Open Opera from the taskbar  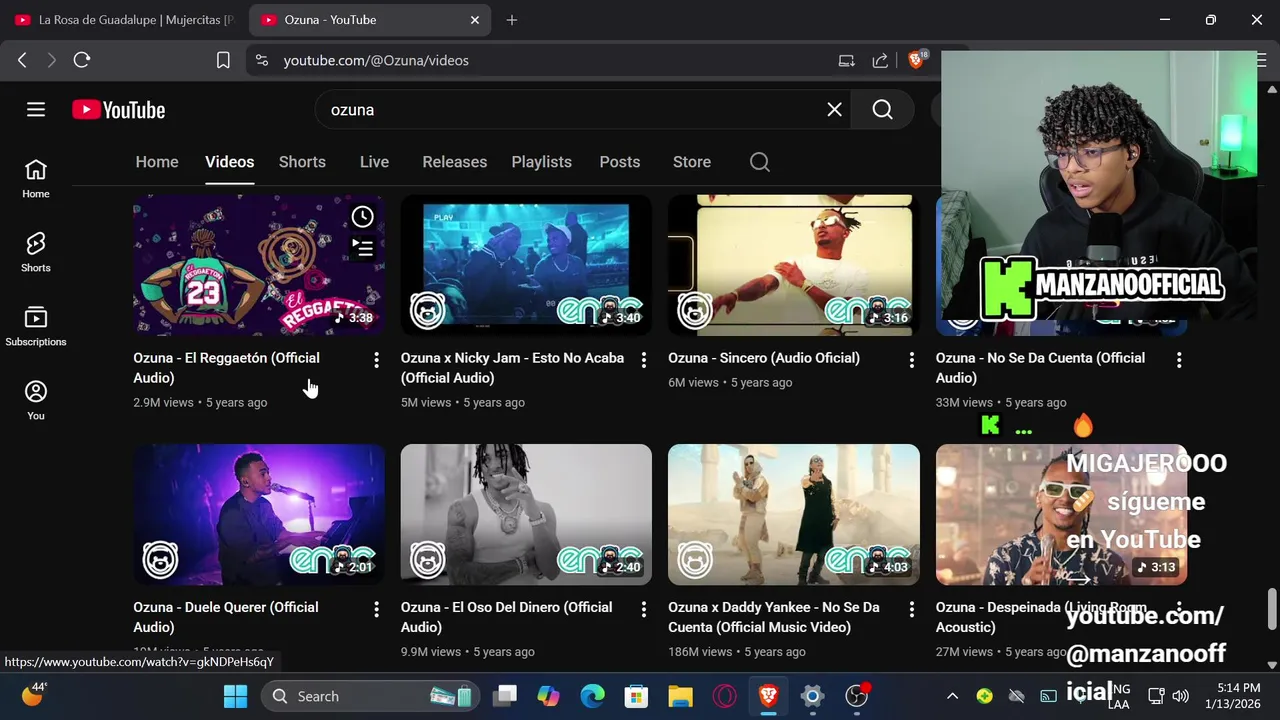coord(724,696)
